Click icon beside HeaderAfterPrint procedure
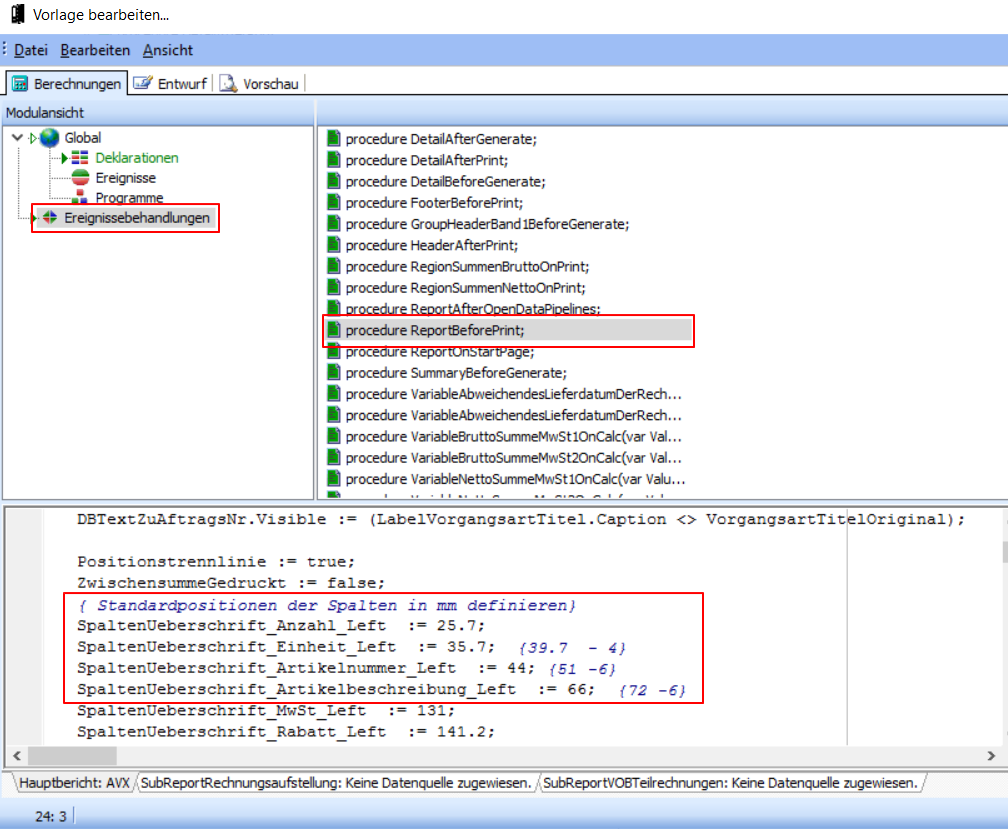 pos(334,244)
